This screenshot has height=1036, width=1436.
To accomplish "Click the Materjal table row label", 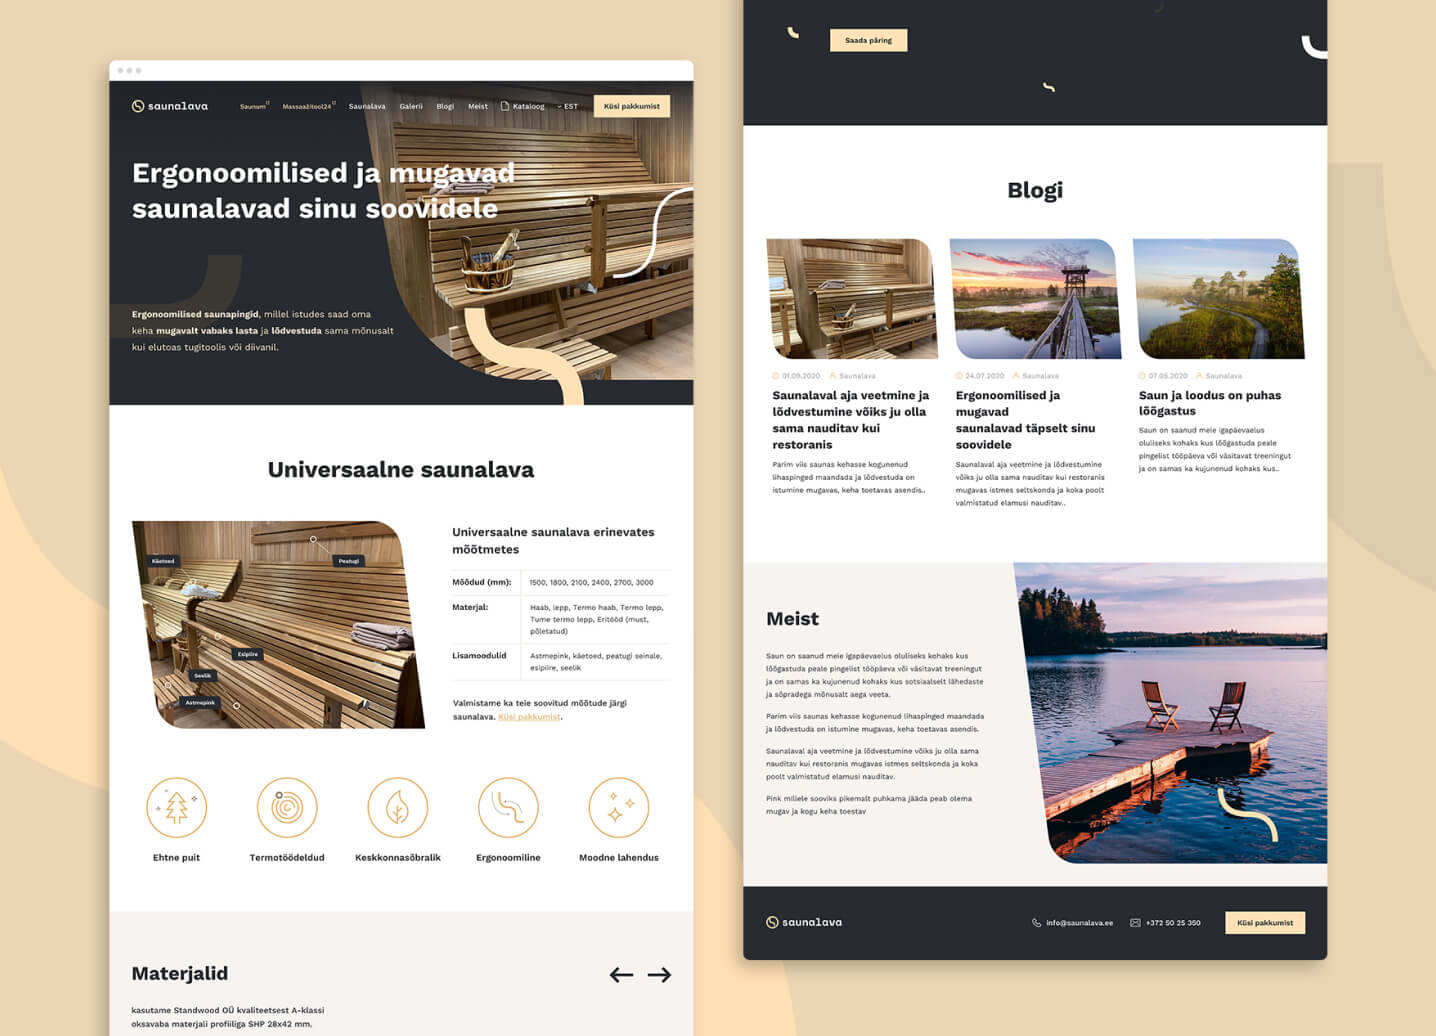I will pyautogui.click(x=470, y=607).
